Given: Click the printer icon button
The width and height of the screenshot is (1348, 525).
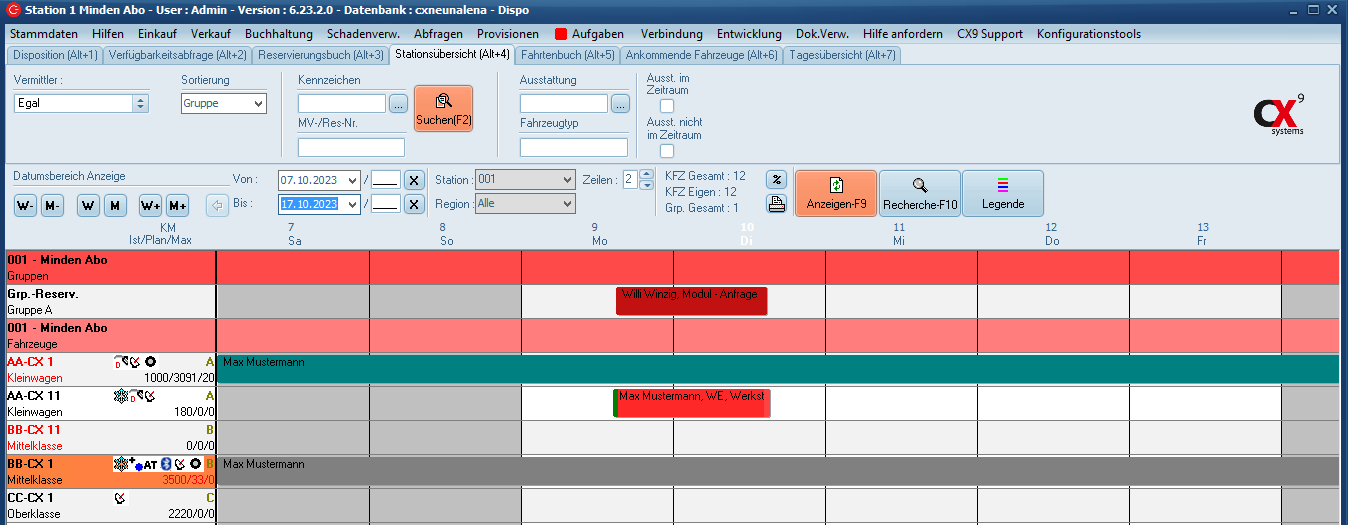Looking at the screenshot, I should [x=776, y=203].
